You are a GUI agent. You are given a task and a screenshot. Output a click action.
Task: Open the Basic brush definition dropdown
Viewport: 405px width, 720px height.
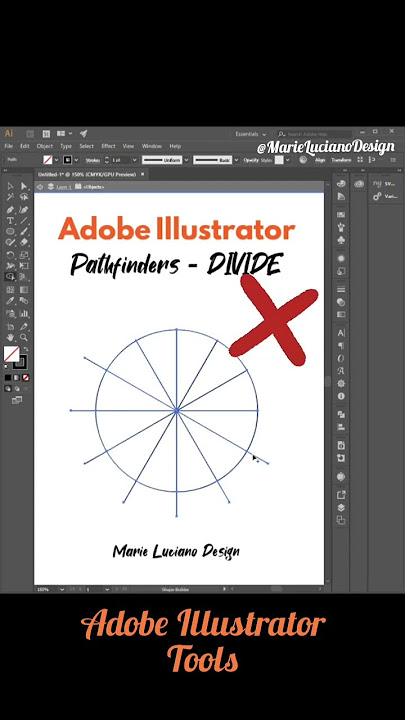click(x=236, y=160)
